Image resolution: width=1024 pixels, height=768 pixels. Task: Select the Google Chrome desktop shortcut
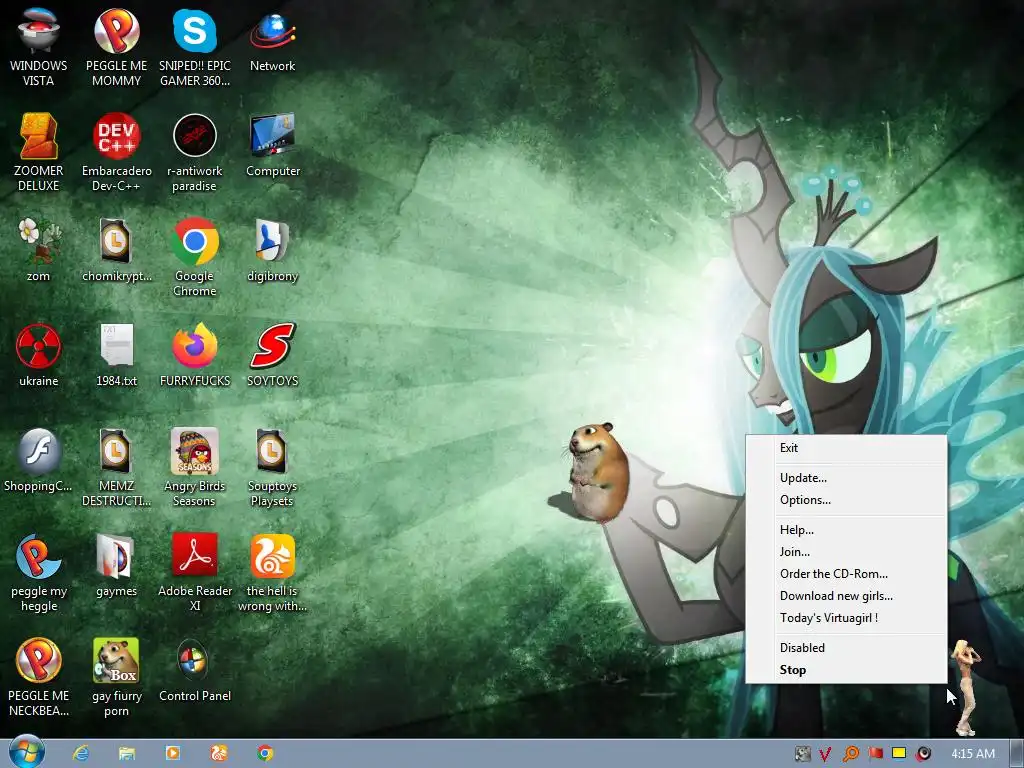tap(195, 257)
